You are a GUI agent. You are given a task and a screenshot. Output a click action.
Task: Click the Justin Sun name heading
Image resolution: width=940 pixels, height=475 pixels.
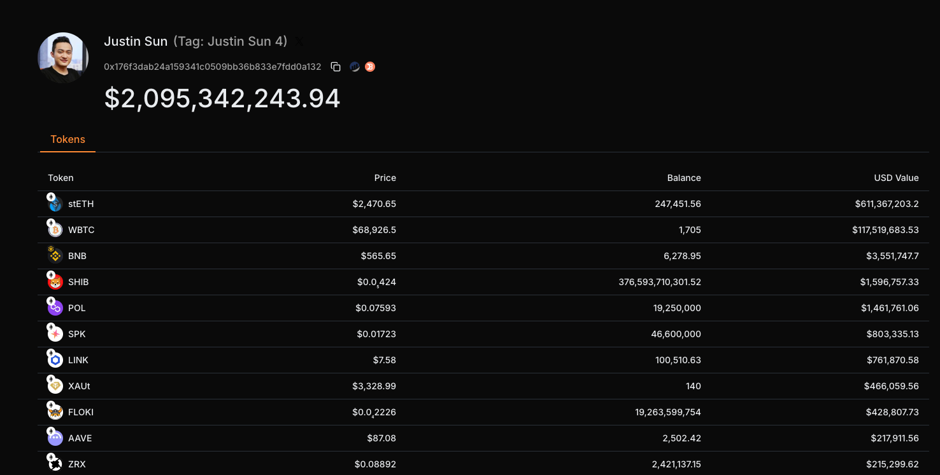(x=135, y=41)
